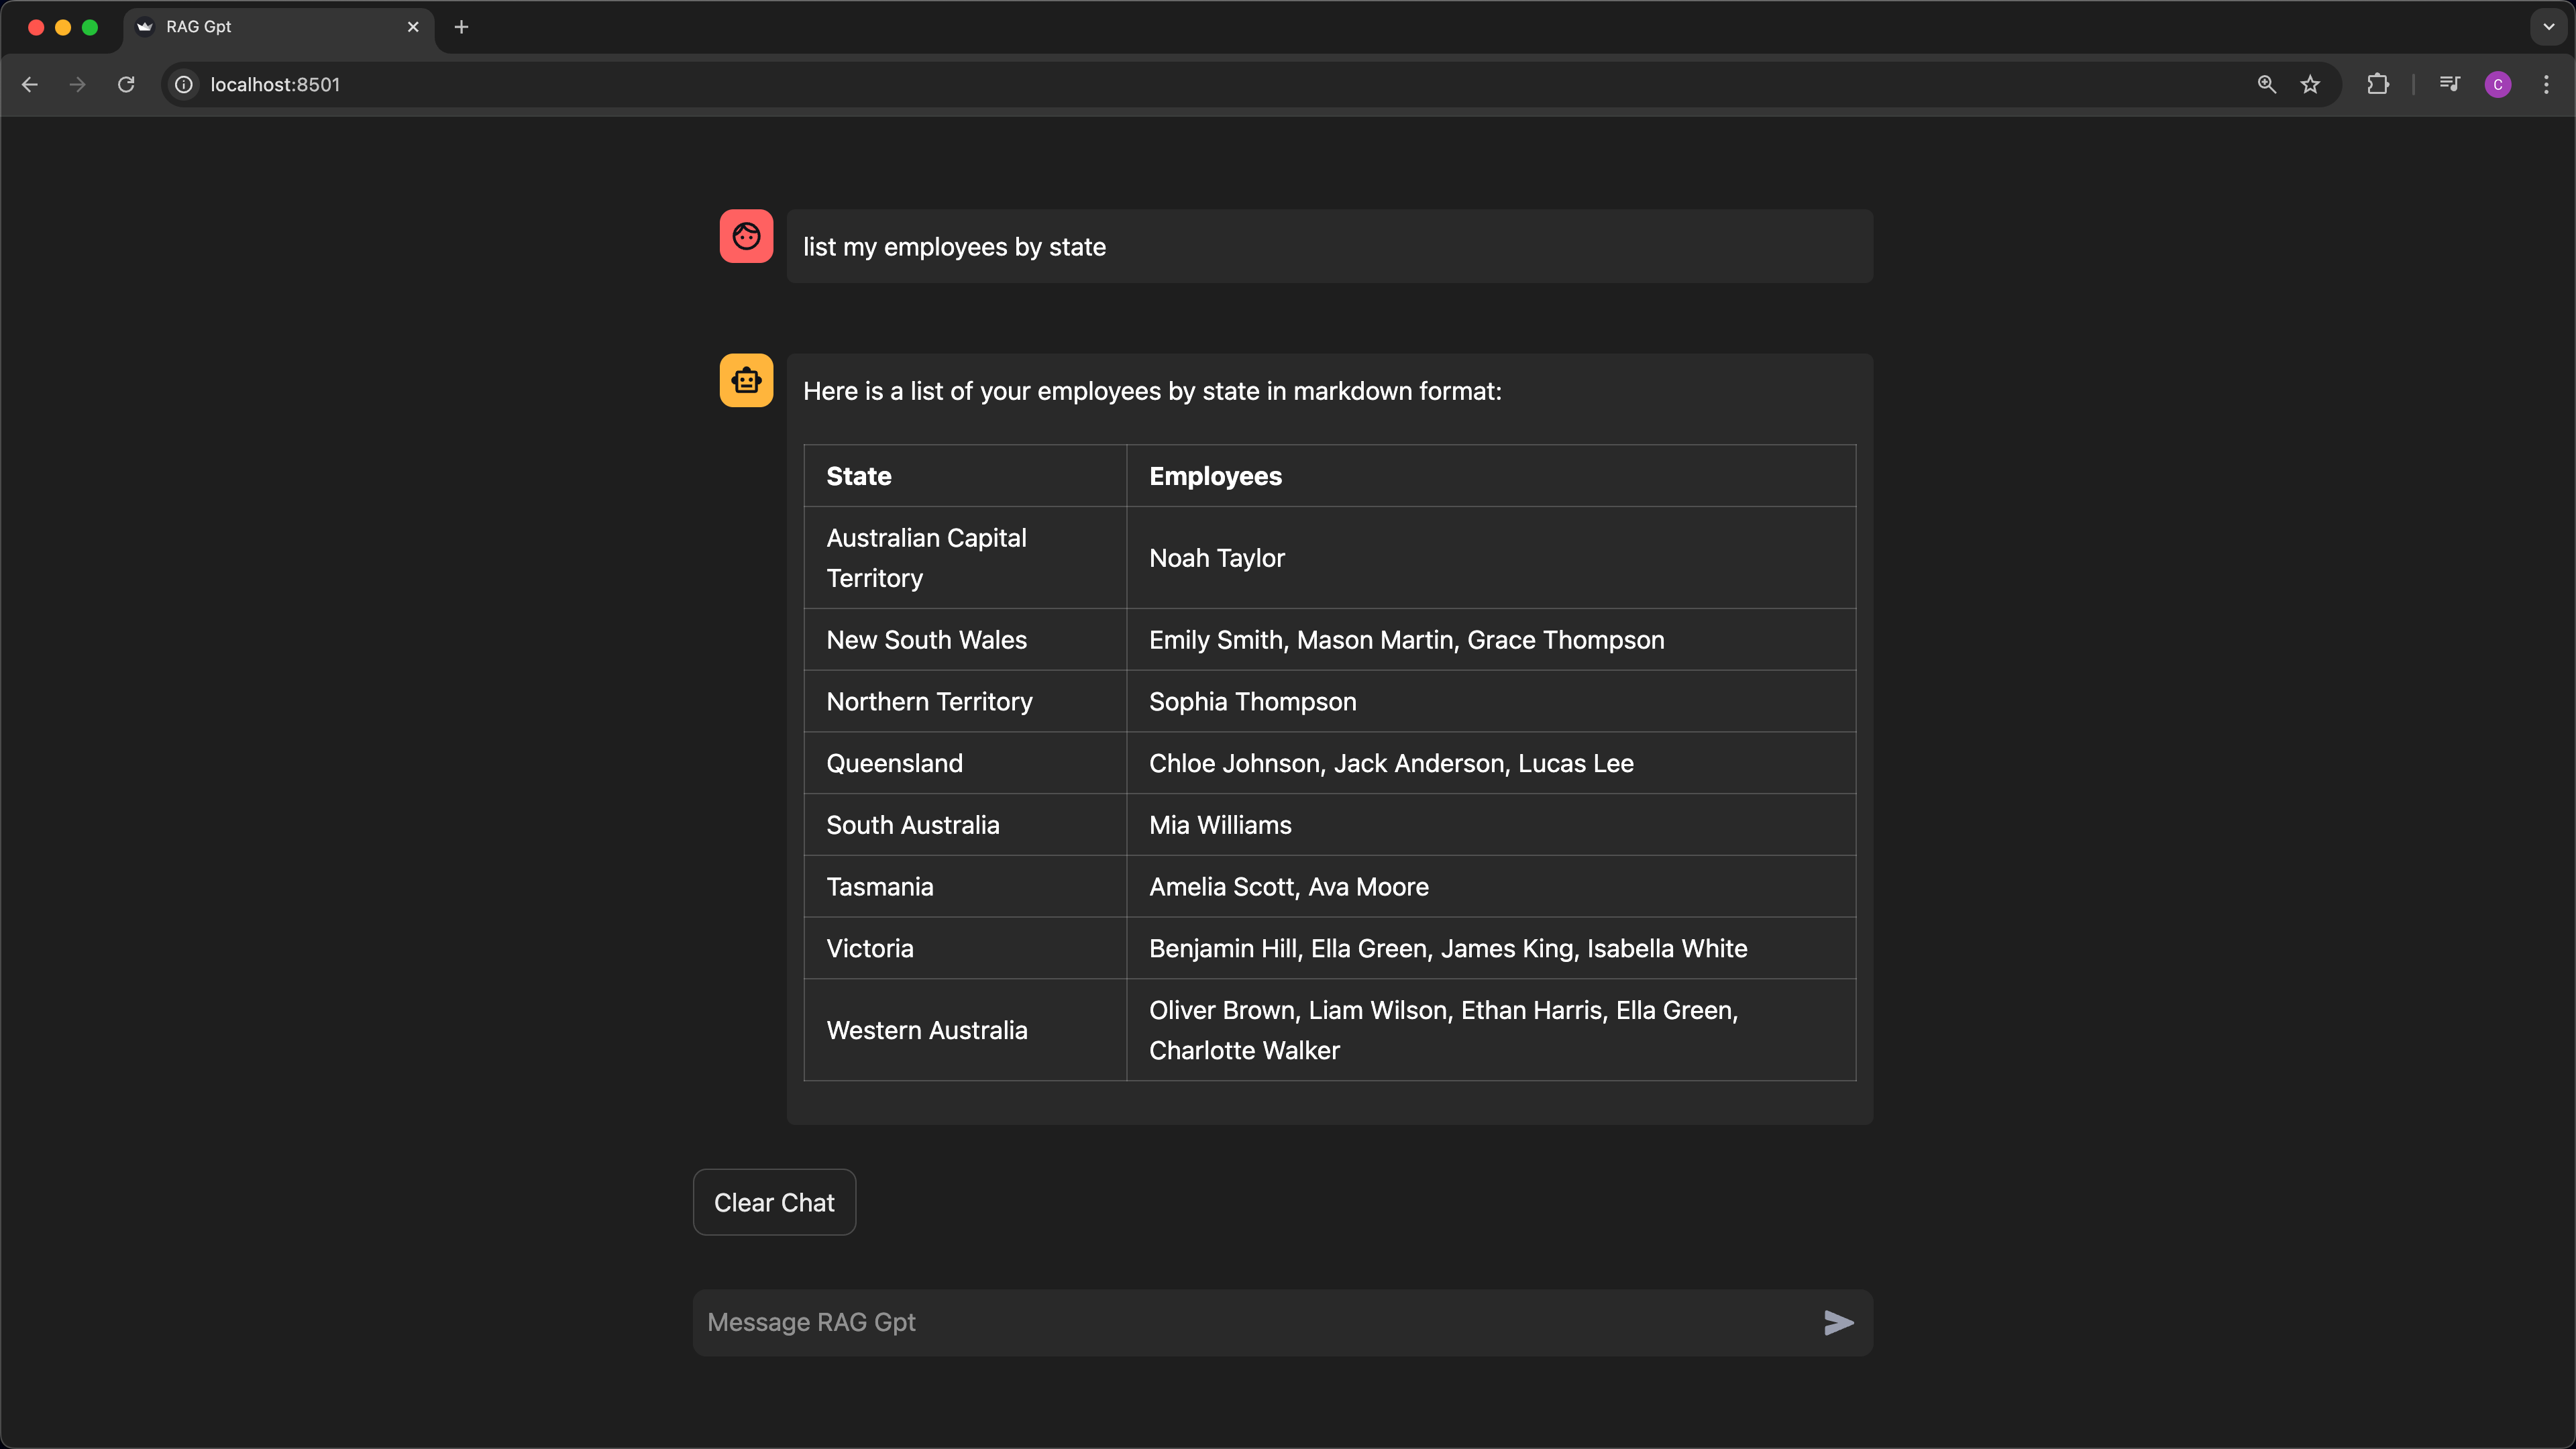The height and width of the screenshot is (1449, 2576).
Task: Click the green macOS fullscreen window button
Action: pyautogui.click(x=90, y=27)
